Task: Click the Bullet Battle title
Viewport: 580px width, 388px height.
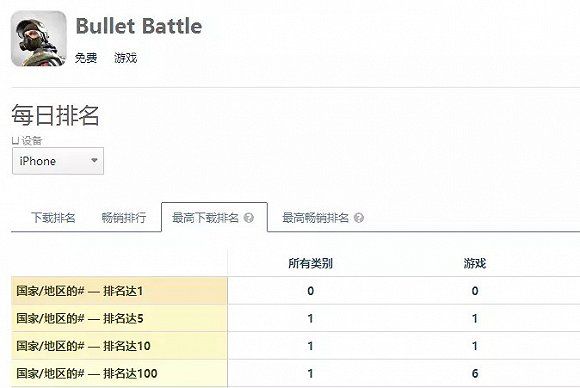Action: pos(139,26)
